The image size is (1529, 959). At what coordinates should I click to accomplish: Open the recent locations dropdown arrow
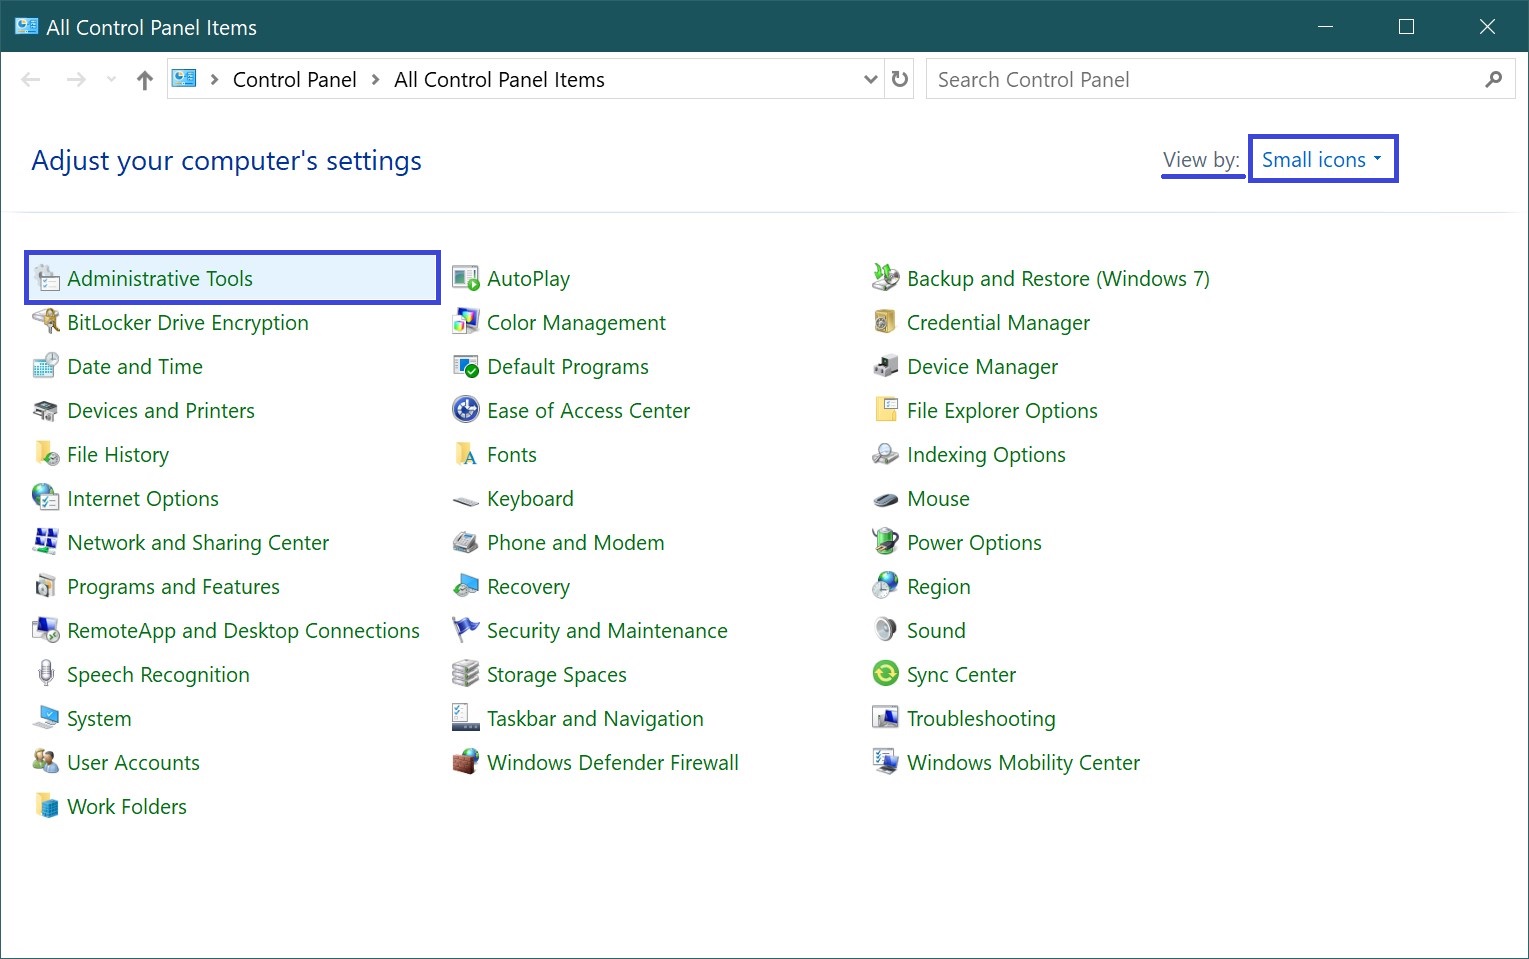point(111,80)
